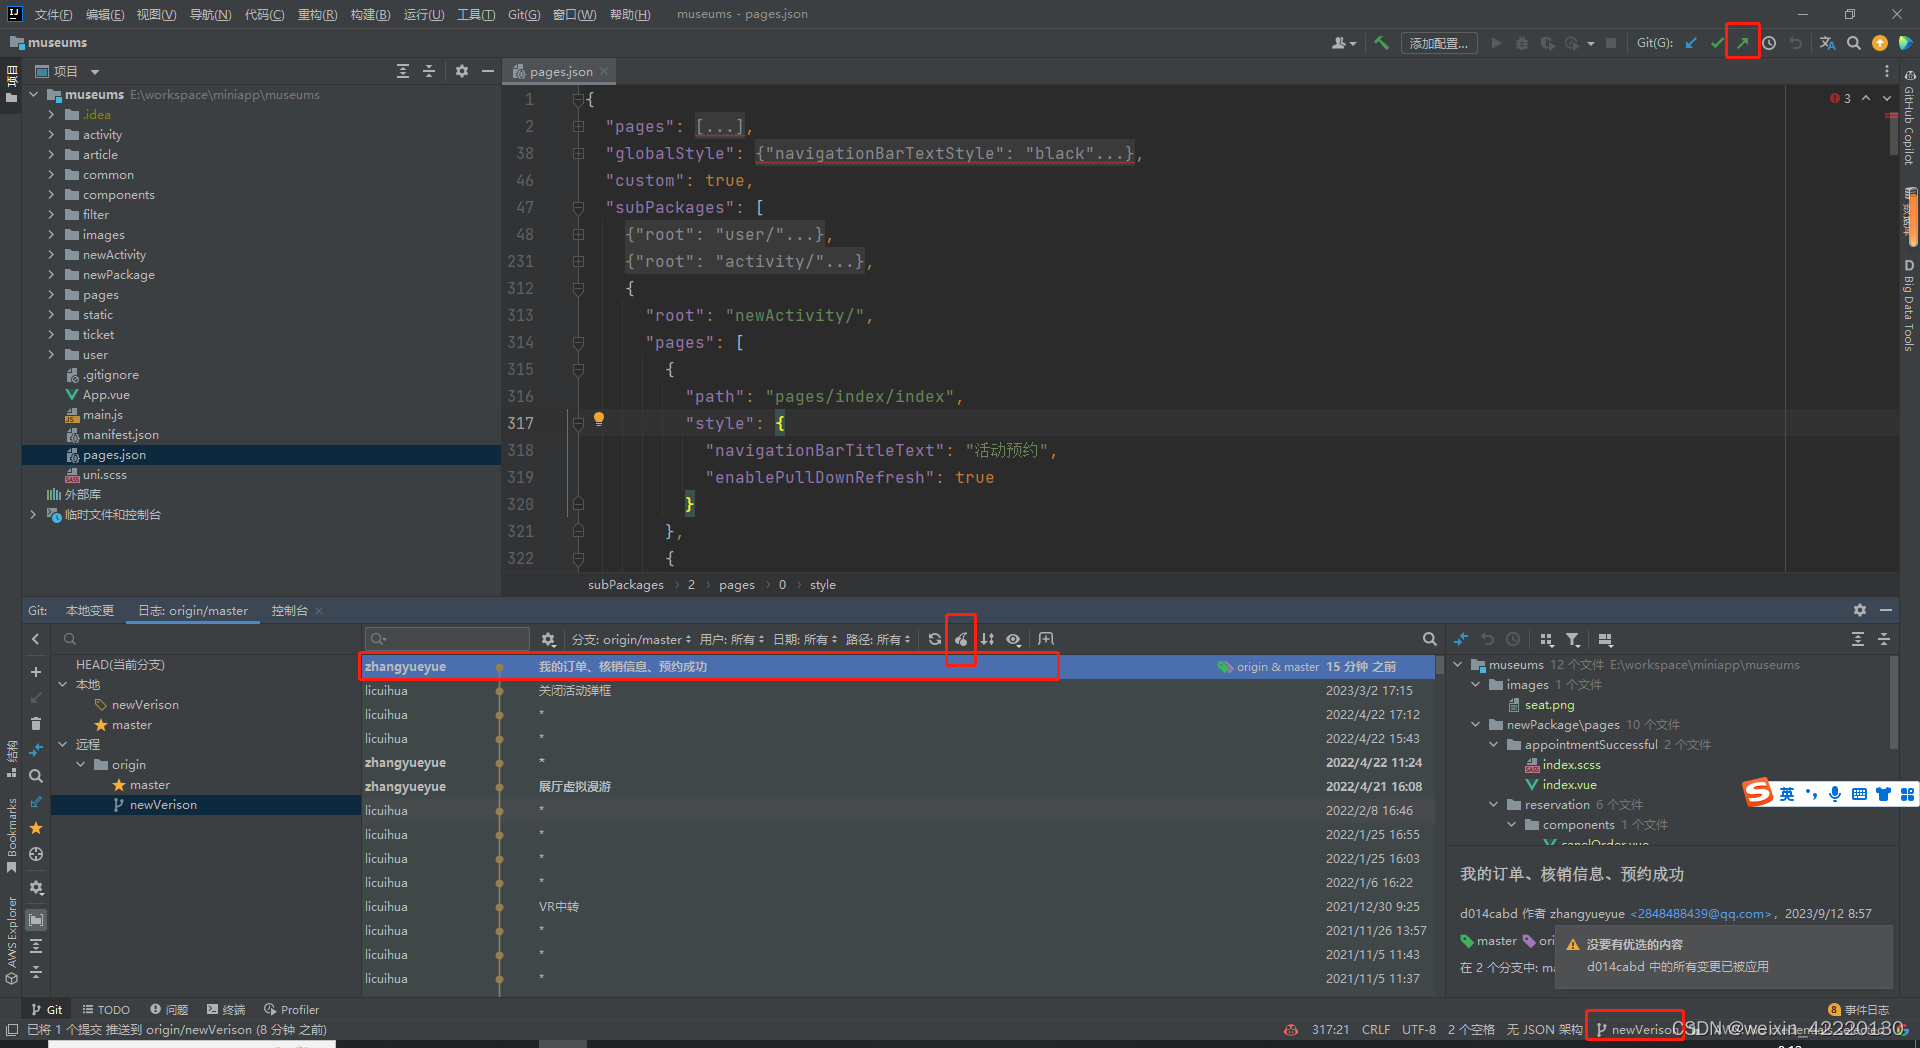Screen dimensions: 1920x1048
Task: Open the TODO tool window tab
Action: [106, 1009]
